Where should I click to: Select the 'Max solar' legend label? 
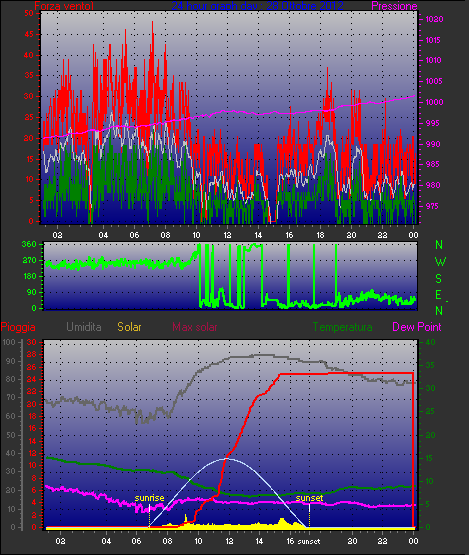[195, 327]
